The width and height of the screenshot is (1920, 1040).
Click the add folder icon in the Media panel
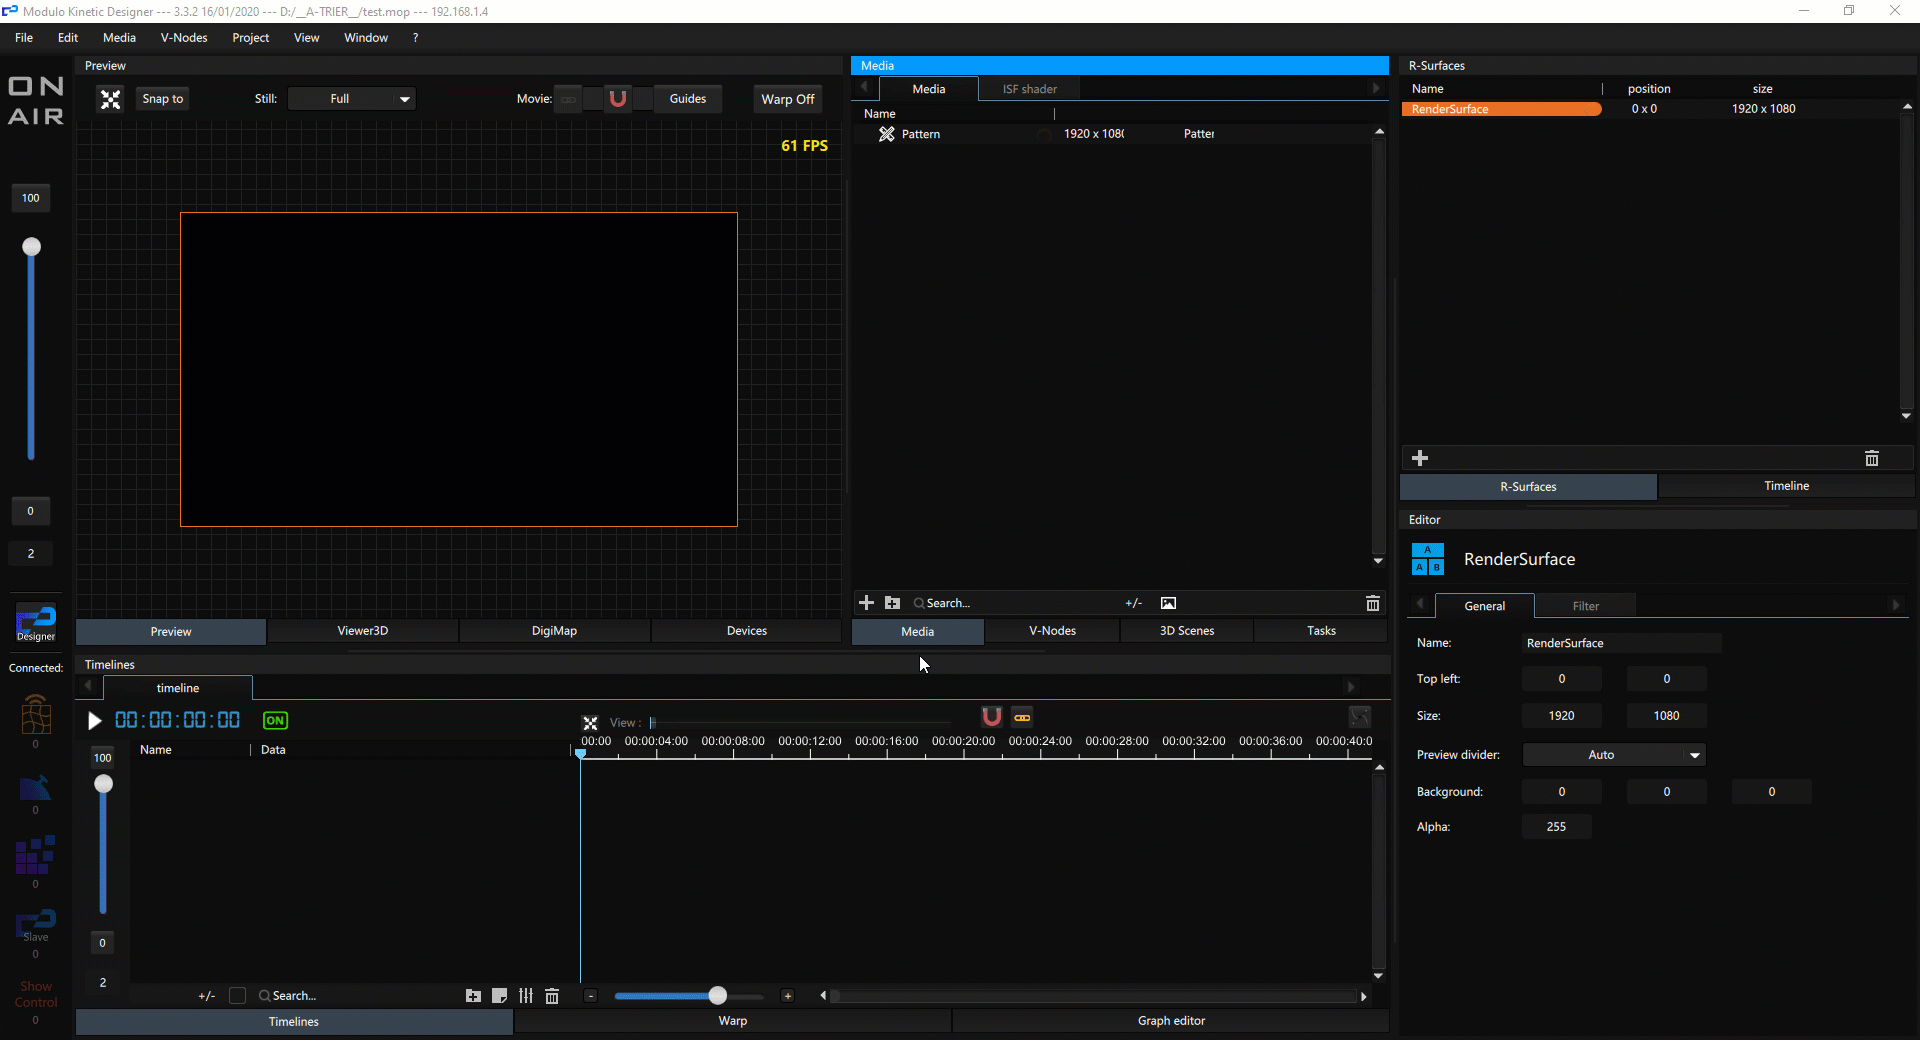[x=892, y=603]
